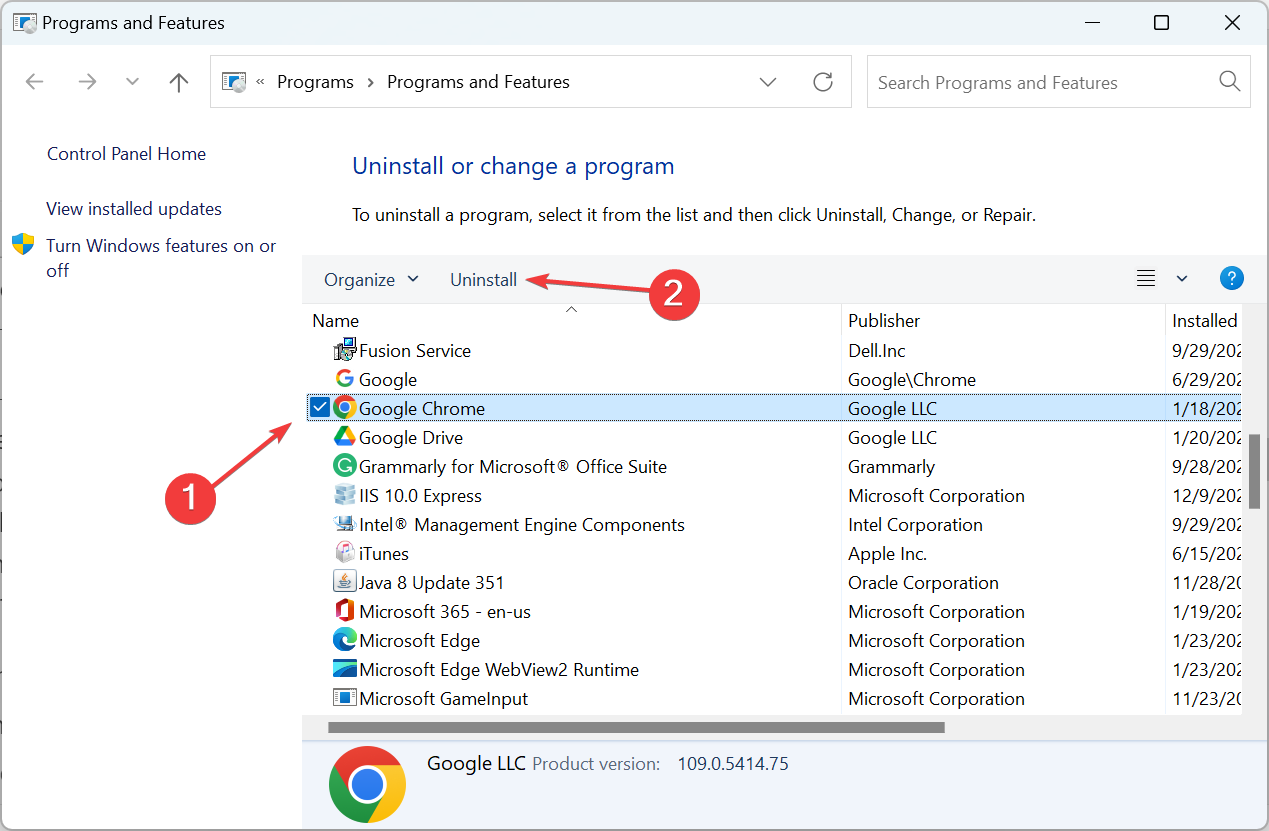The height and width of the screenshot is (831, 1269).
Task: Click the Java 8 Update 351 icon
Action: tap(344, 582)
